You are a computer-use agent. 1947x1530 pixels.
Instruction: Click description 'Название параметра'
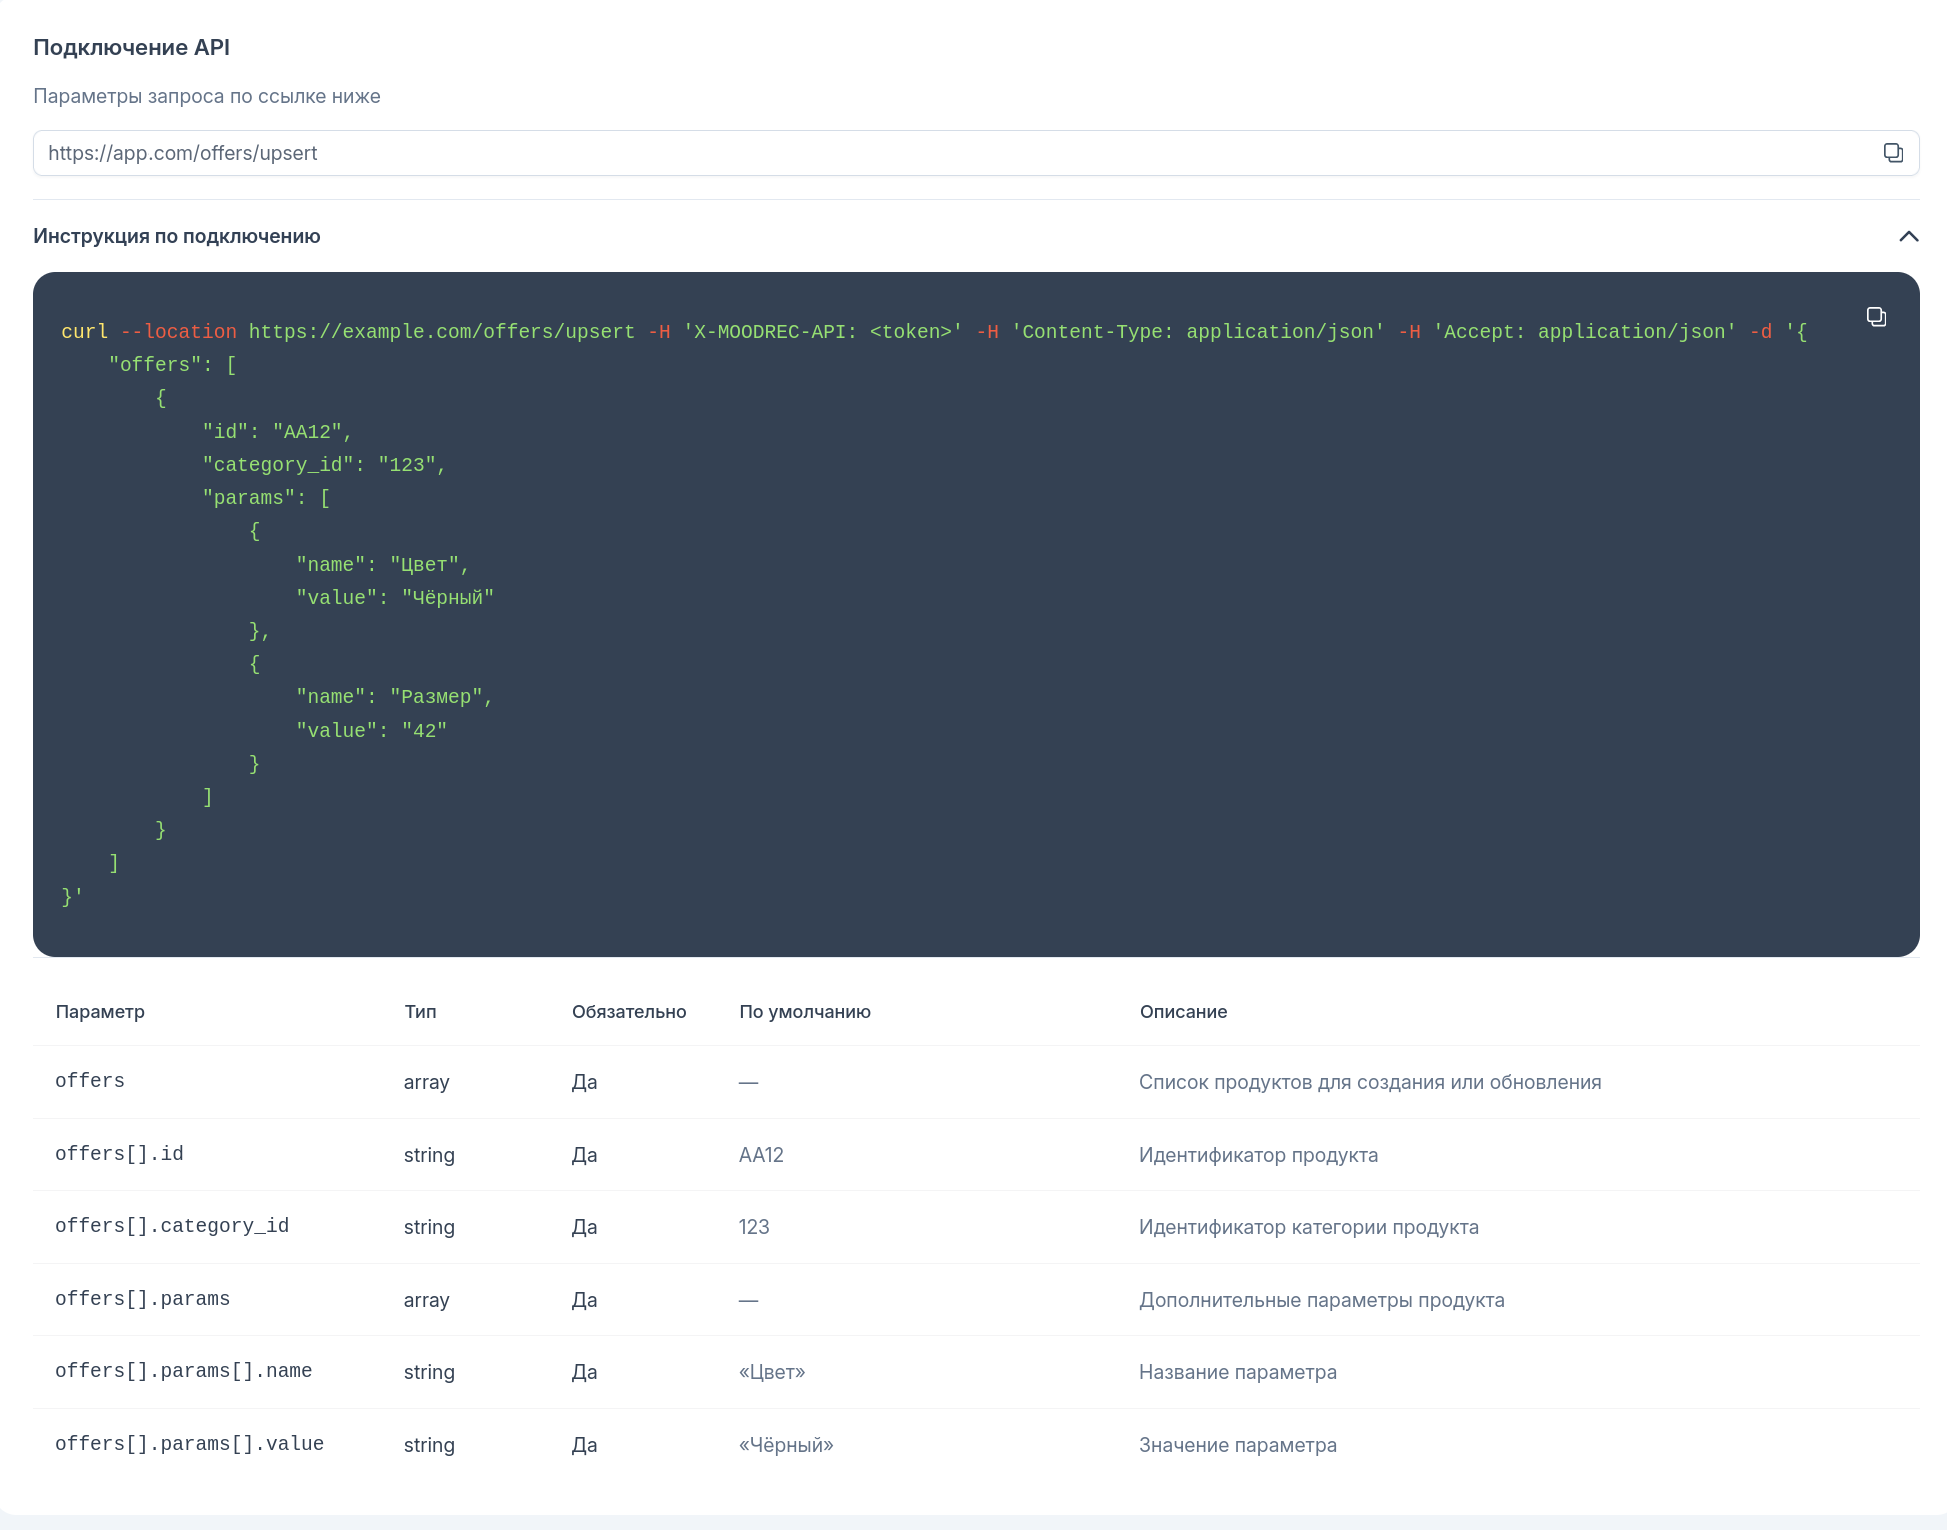coord(1237,1372)
